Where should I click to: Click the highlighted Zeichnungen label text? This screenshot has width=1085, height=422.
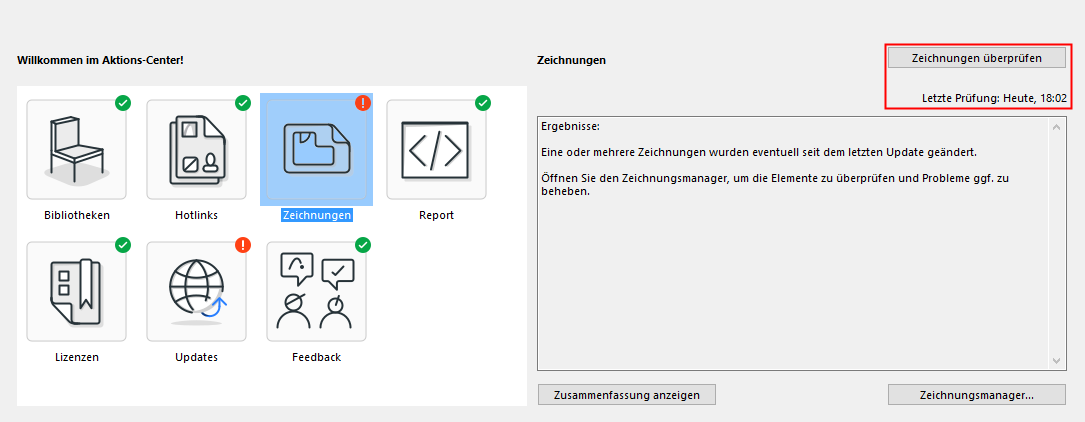tap(317, 215)
